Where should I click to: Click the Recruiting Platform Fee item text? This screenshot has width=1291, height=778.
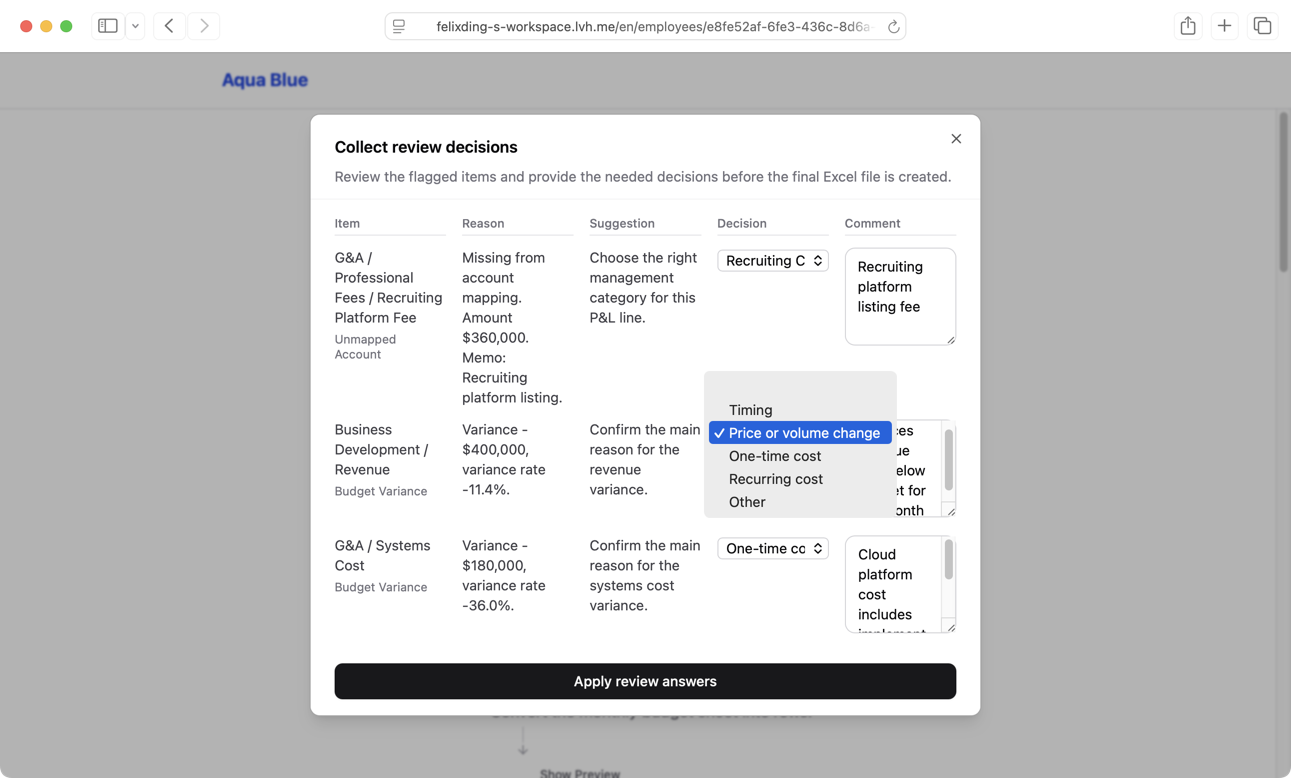point(388,287)
